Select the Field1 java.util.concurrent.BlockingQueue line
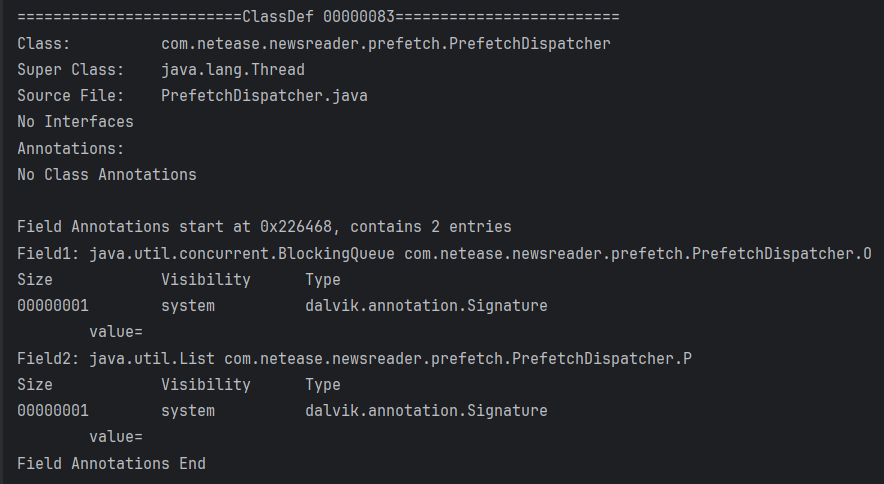 point(444,253)
